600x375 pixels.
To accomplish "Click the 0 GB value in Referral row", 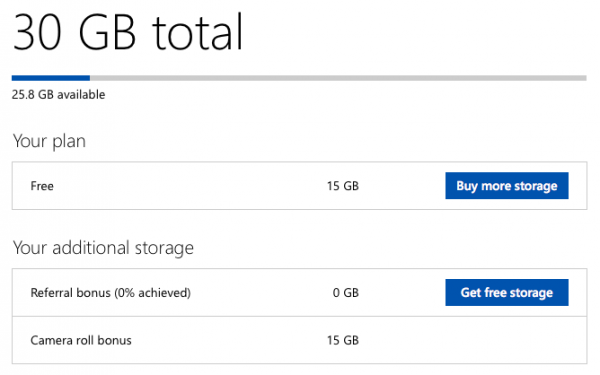I will coord(346,293).
